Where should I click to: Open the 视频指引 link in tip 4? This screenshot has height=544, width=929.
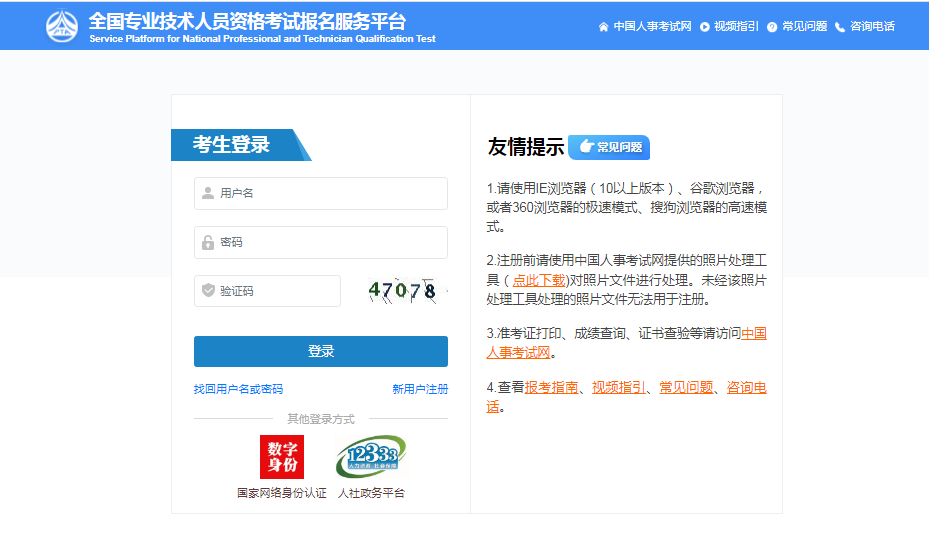coord(618,387)
